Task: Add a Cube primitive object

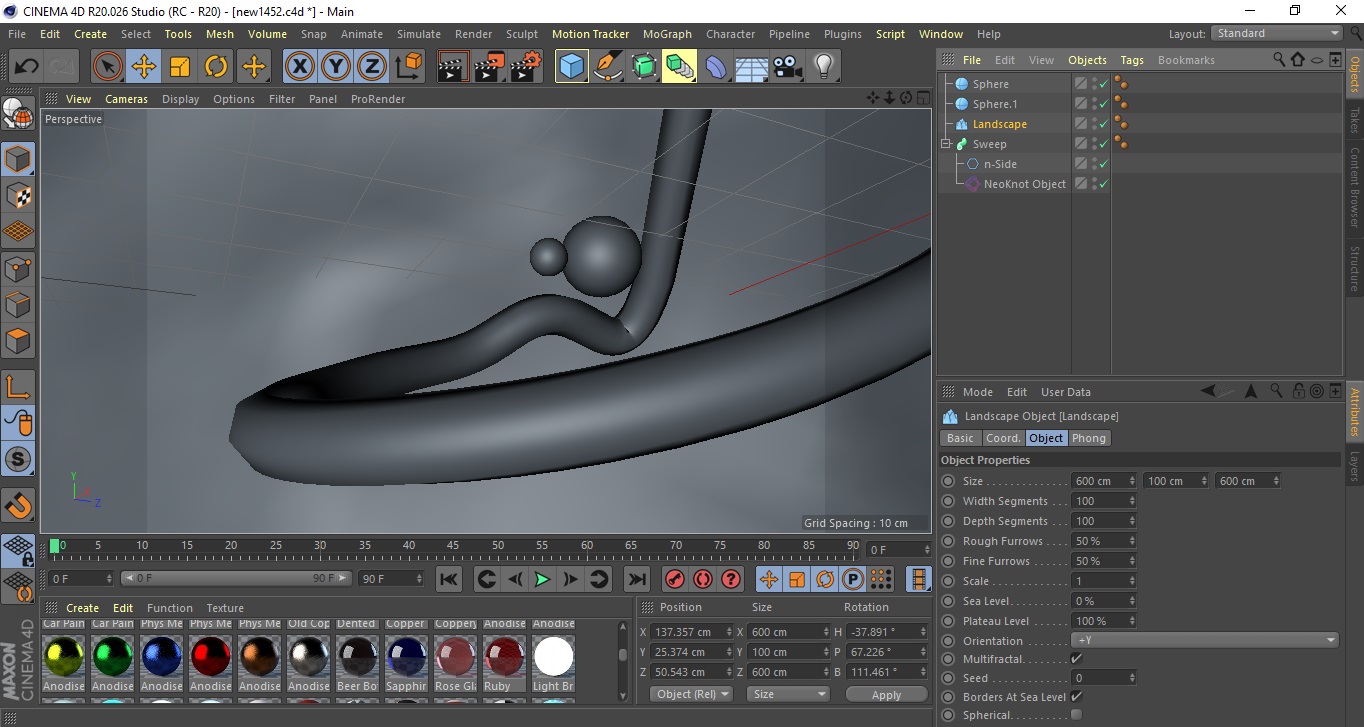Action: tap(571, 67)
